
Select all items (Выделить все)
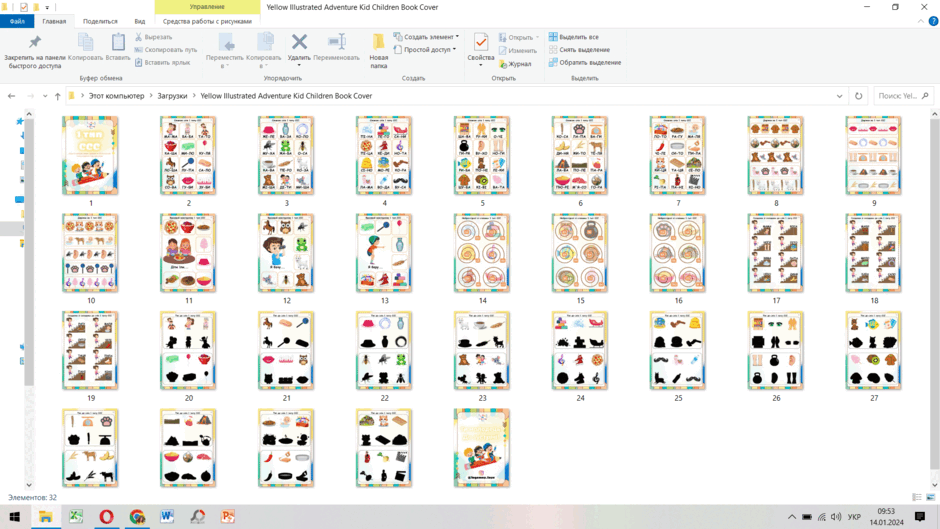tap(574, 37)
